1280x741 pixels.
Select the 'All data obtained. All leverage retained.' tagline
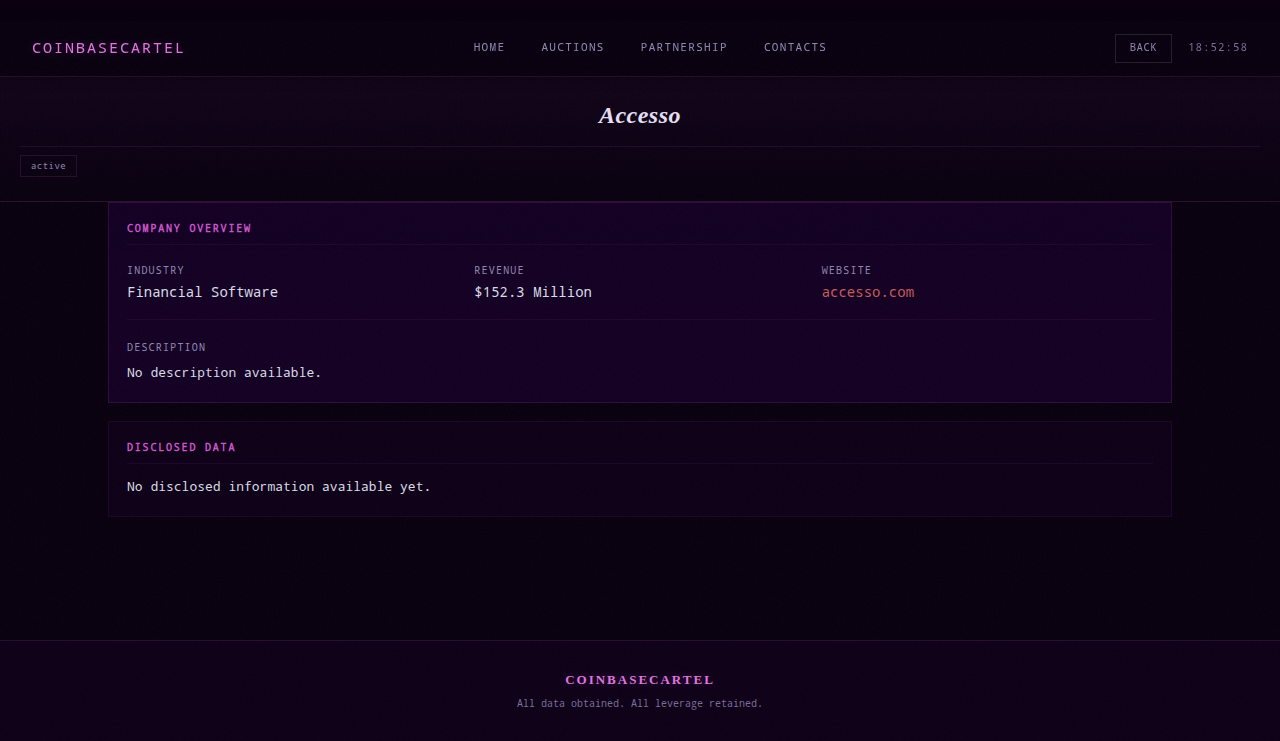tap(640, 704)
